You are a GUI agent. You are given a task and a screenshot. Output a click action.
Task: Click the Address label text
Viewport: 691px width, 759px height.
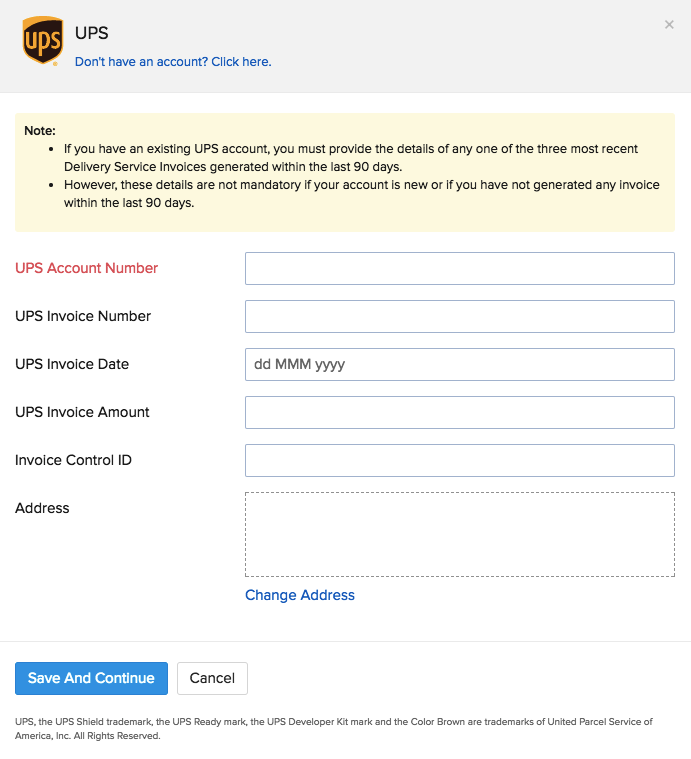coord(42,508)
